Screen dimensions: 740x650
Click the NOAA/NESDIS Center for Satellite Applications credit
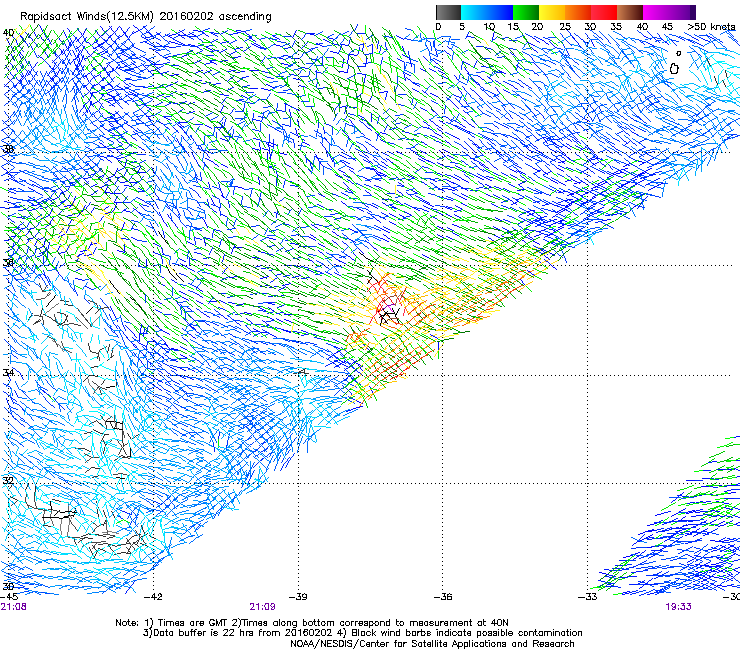(432, 644)
